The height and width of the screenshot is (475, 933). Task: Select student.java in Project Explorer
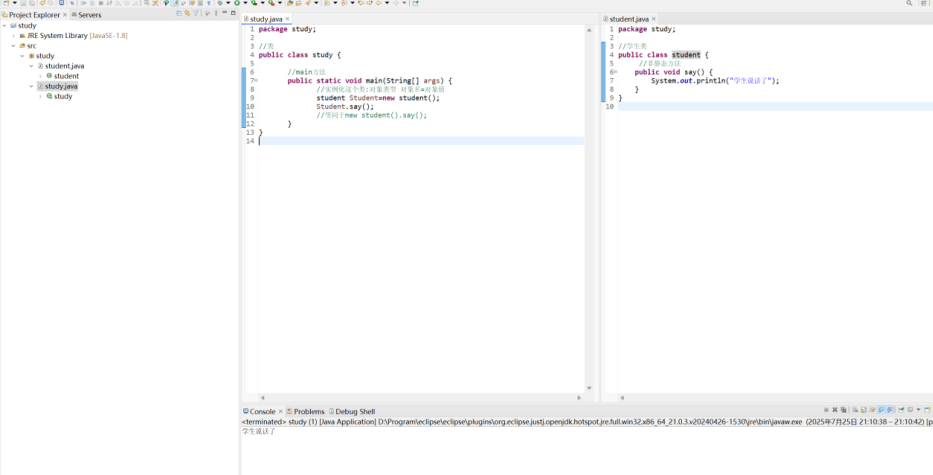tap(61, 66)
